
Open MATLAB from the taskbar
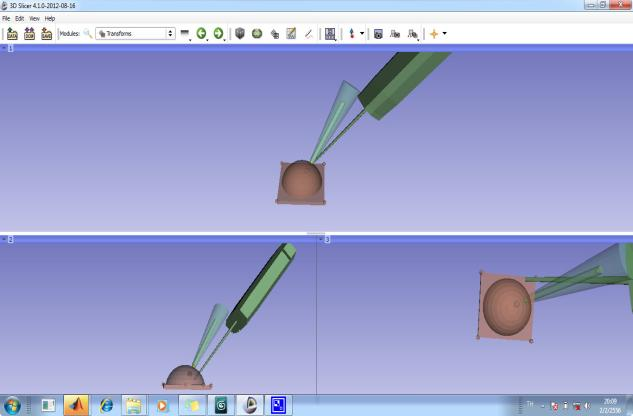76,405
